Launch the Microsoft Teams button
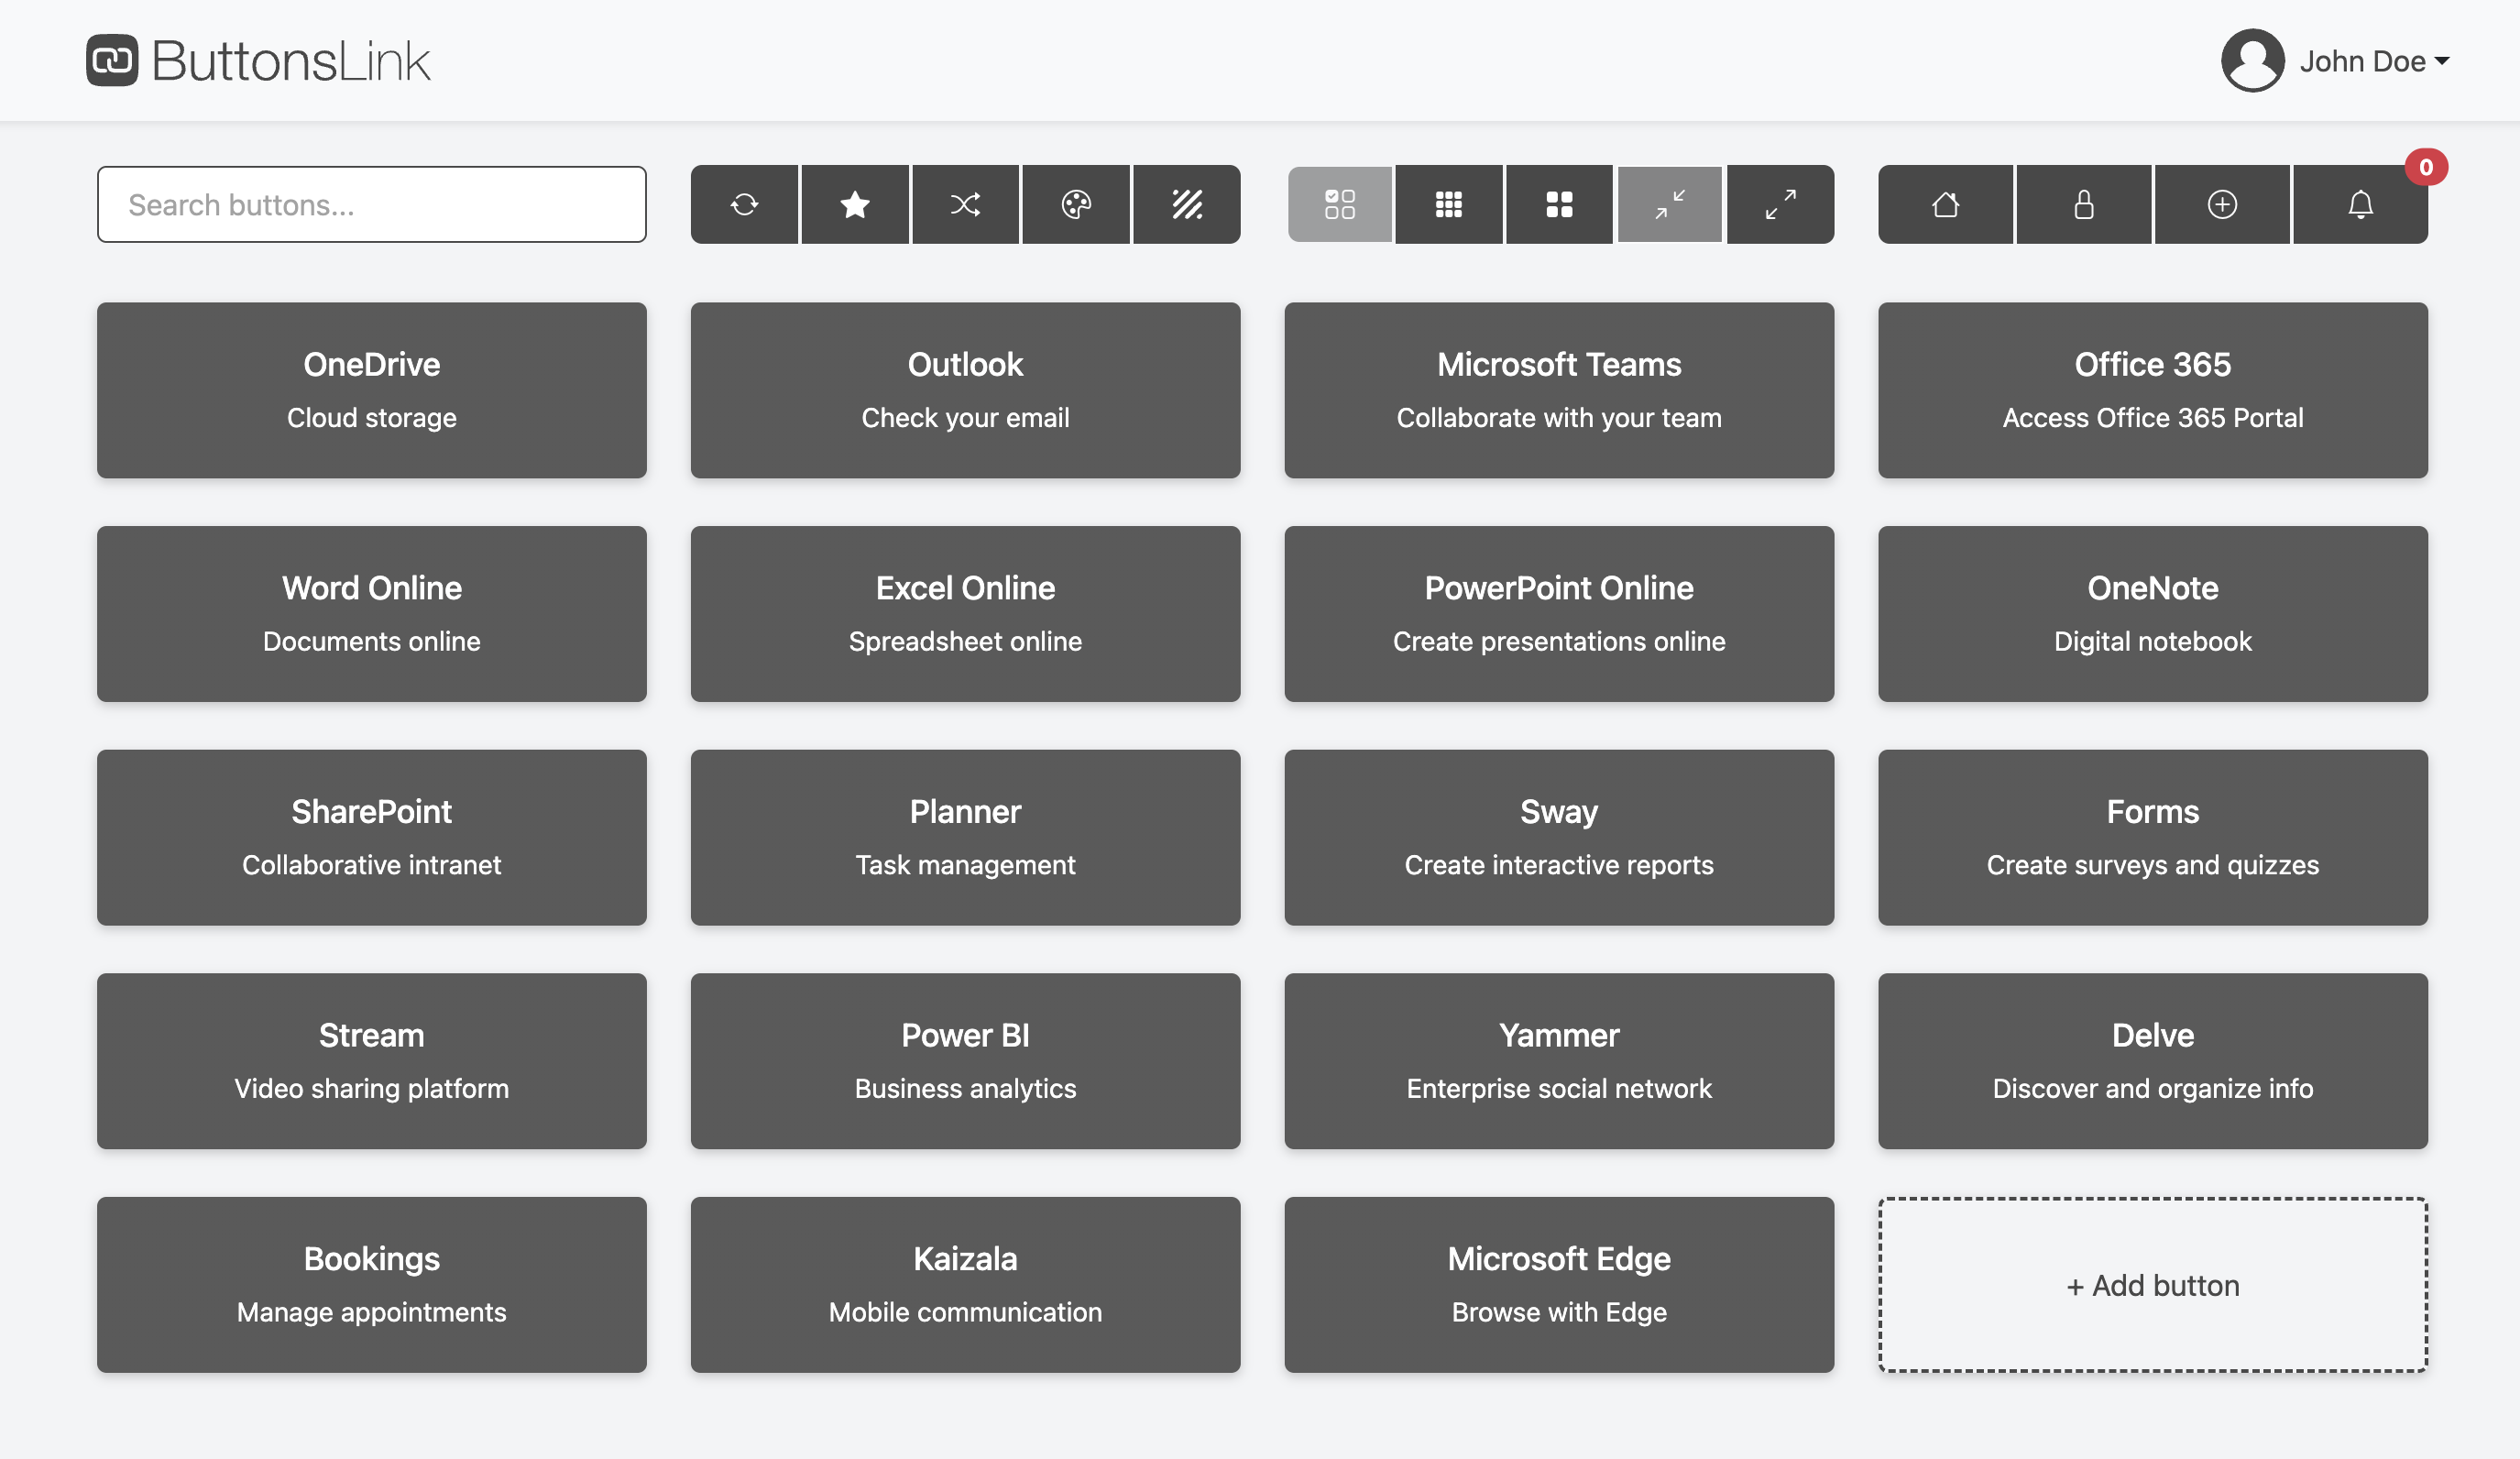The width and height of the screenshot is (2520, 1459). tap(1559, 390)
